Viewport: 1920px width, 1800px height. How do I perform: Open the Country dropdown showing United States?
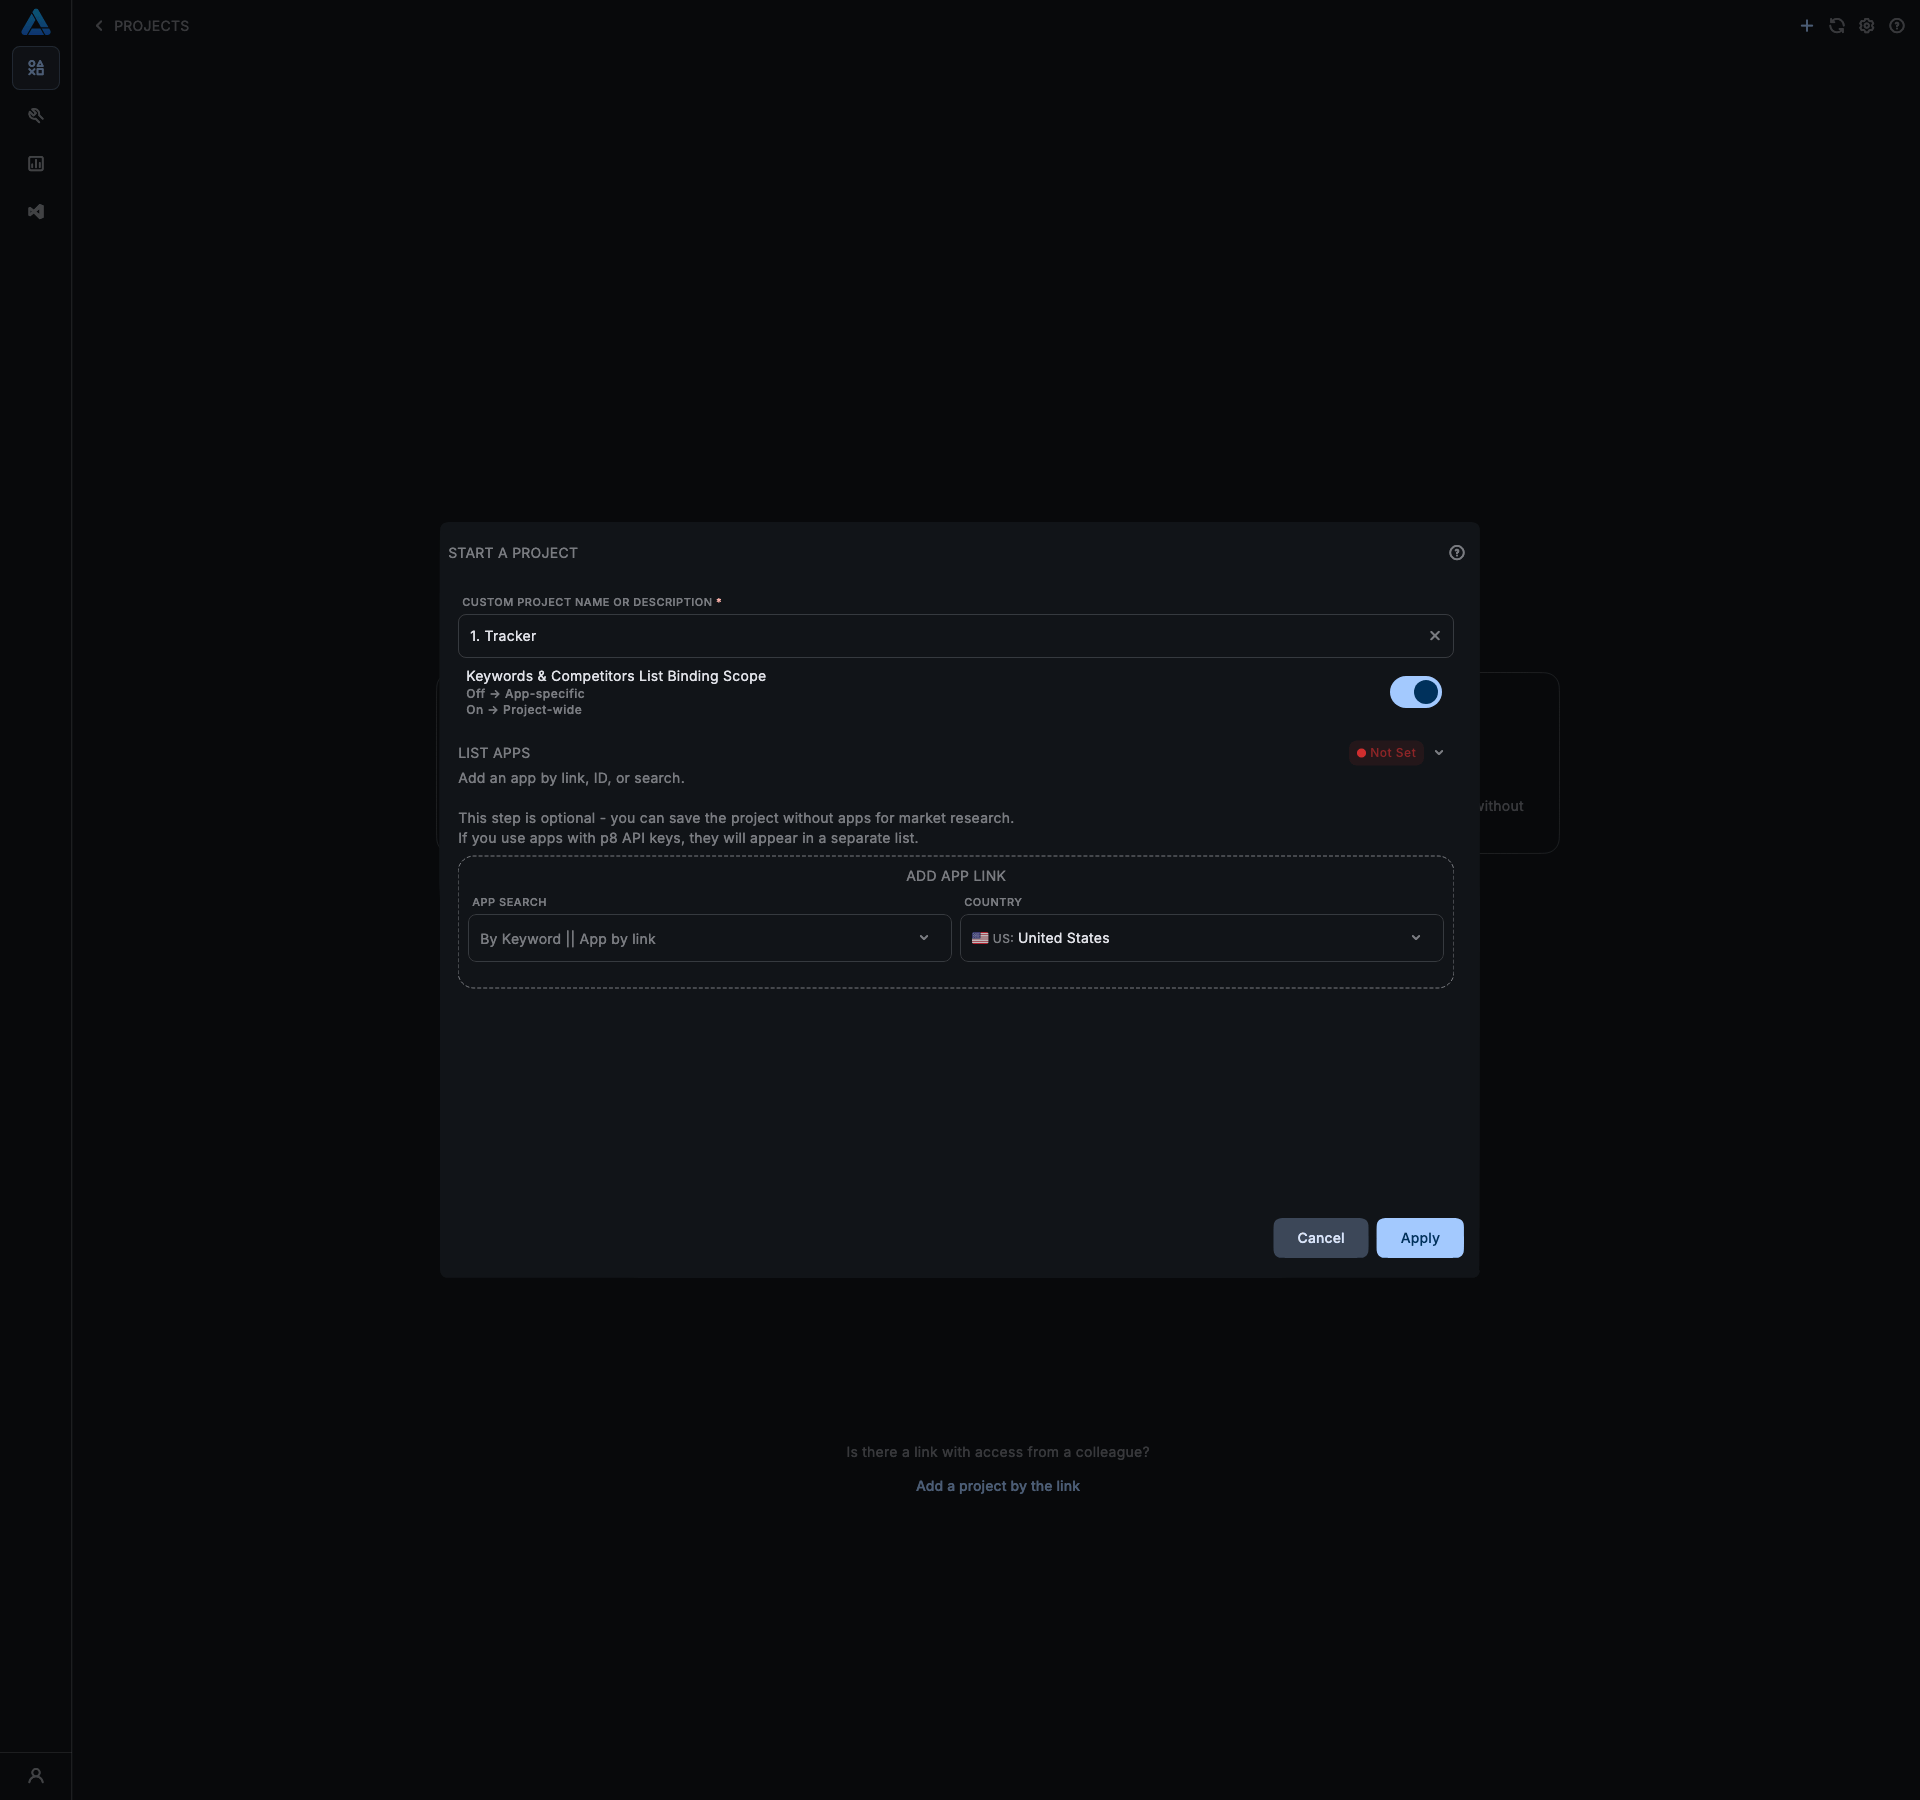click(1201, 938)
